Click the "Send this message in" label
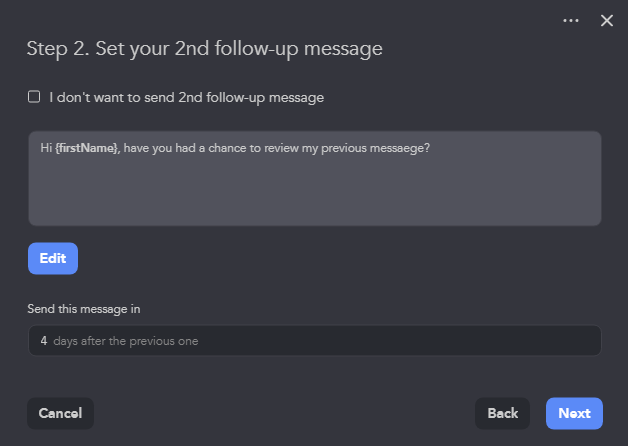The height and width of the screenshot is (446, 628). pos(84,309)
